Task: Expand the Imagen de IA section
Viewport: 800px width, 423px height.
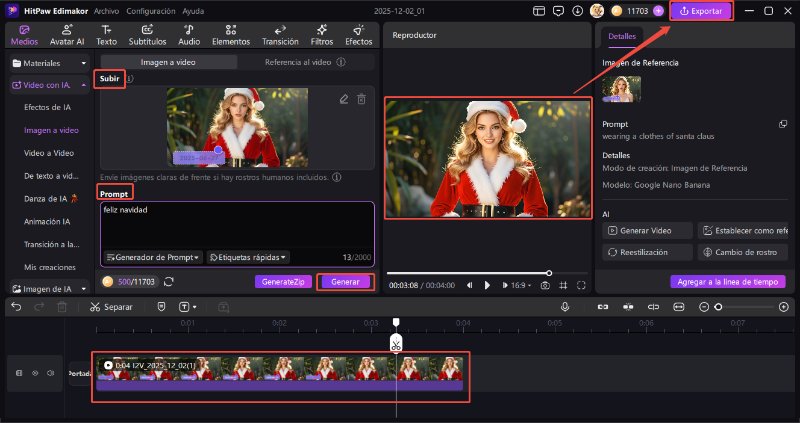Action: tap(49, 289)
